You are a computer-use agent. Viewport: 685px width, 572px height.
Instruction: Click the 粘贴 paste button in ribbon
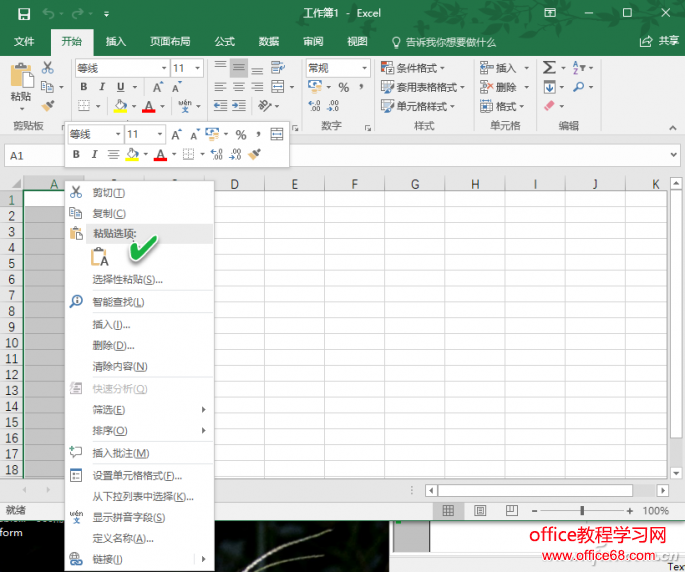point(21,87)
